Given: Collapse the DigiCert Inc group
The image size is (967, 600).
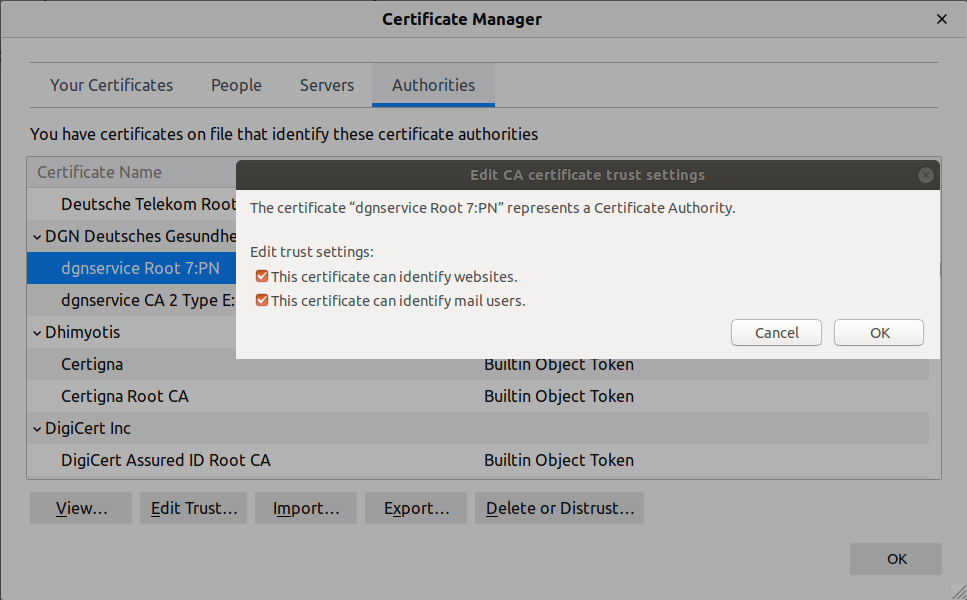Looking at the screenshot, I should point(37,428).
